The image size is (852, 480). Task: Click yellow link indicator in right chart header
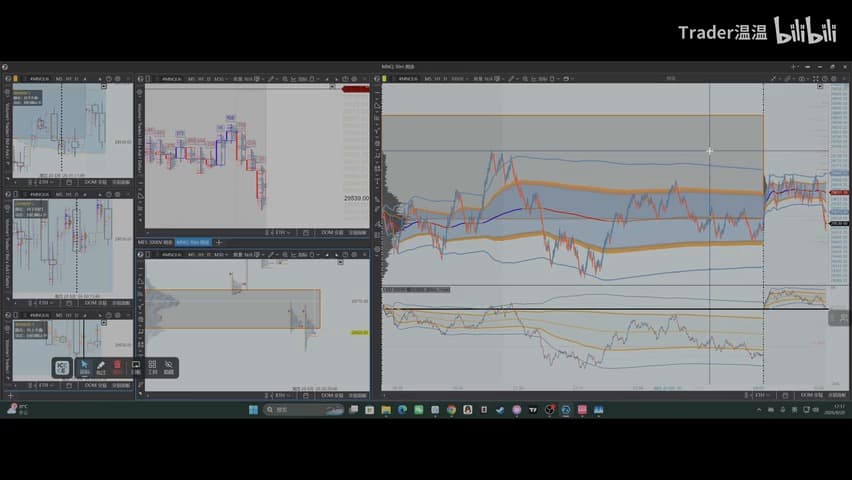tap(385, 79)
